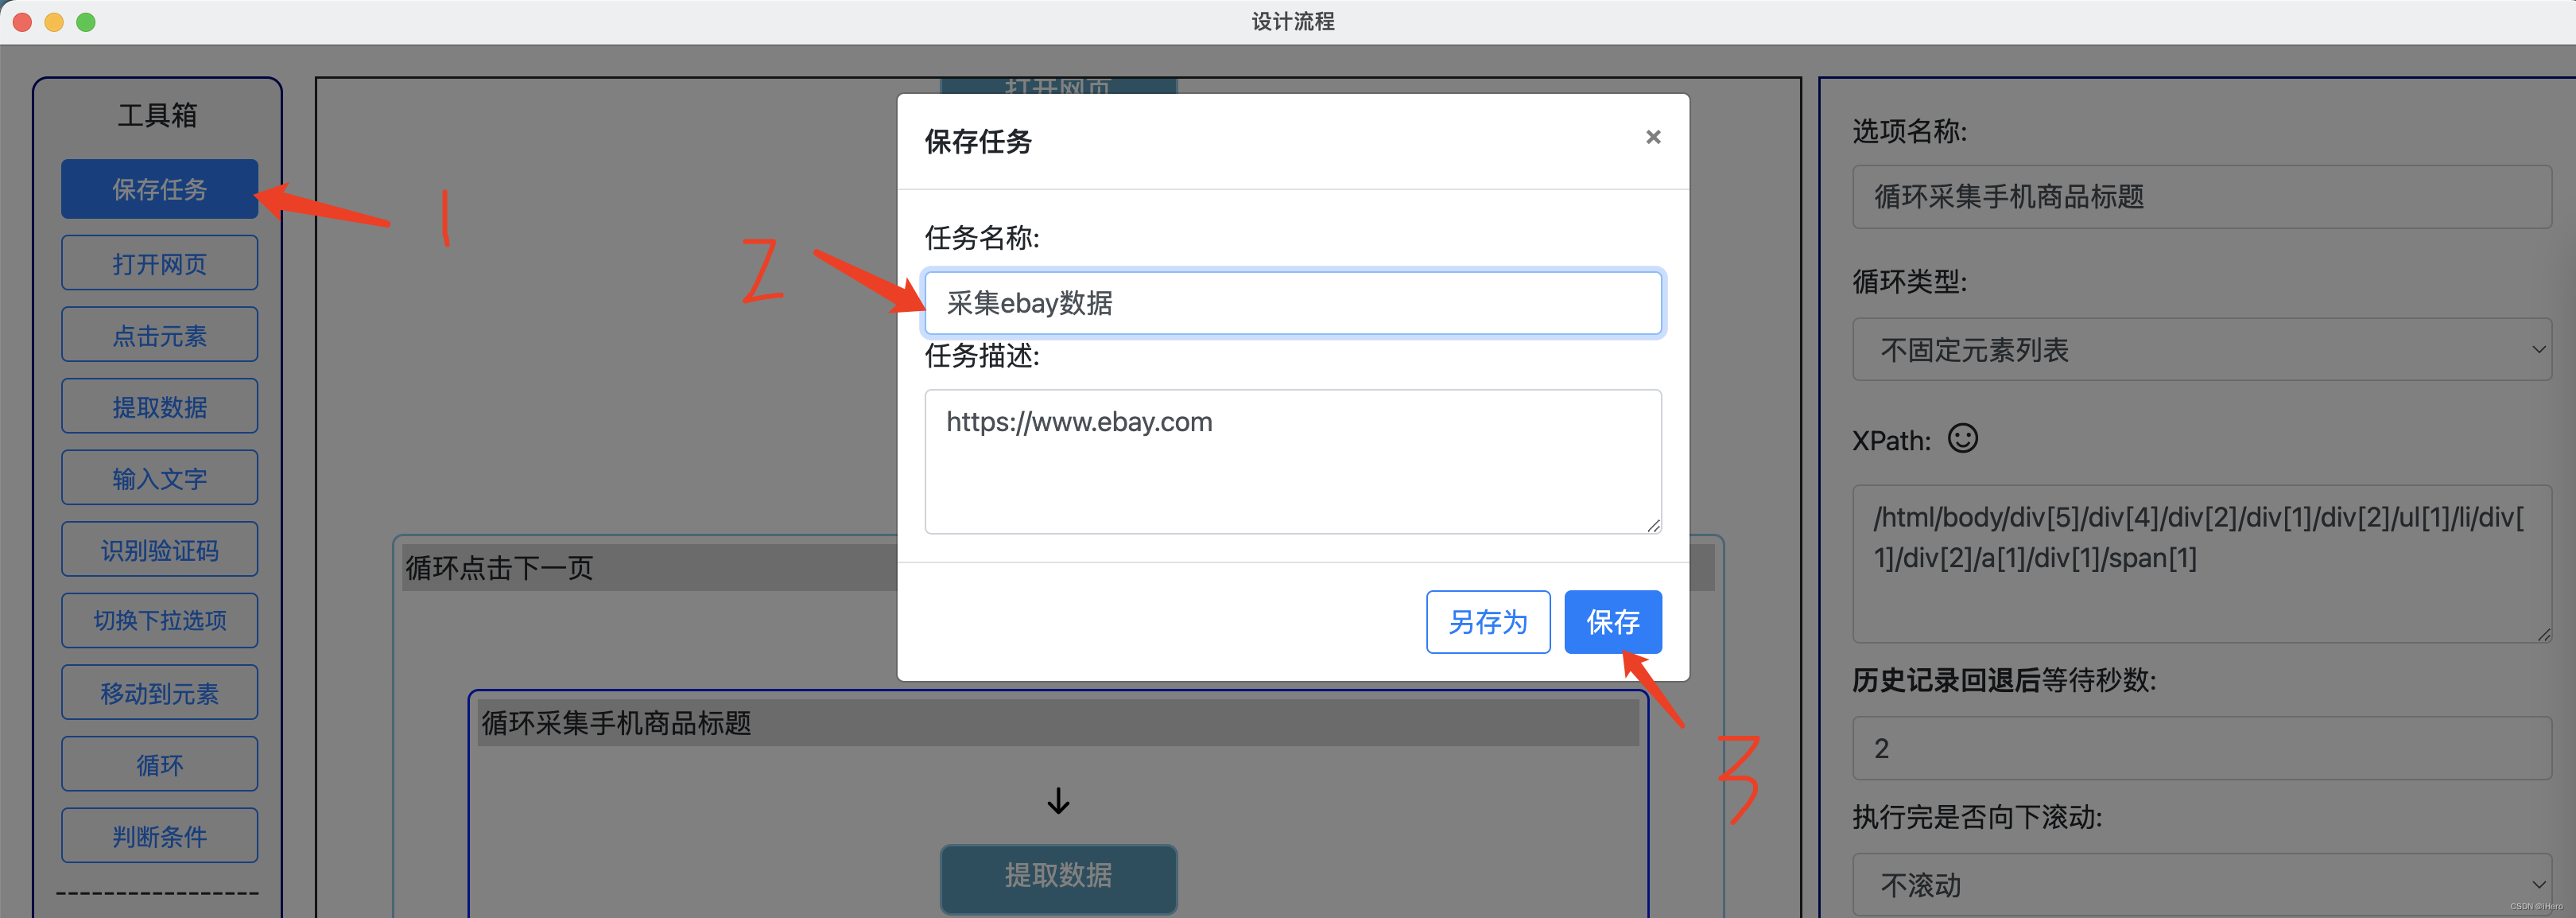This screenshot has height=918, width=2576.
Task: Pick the 循环 tool
Action: [x=159, y=765]
